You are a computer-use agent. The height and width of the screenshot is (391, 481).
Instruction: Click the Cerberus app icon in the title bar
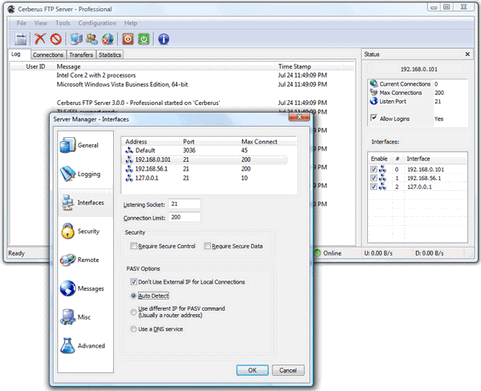12,9
